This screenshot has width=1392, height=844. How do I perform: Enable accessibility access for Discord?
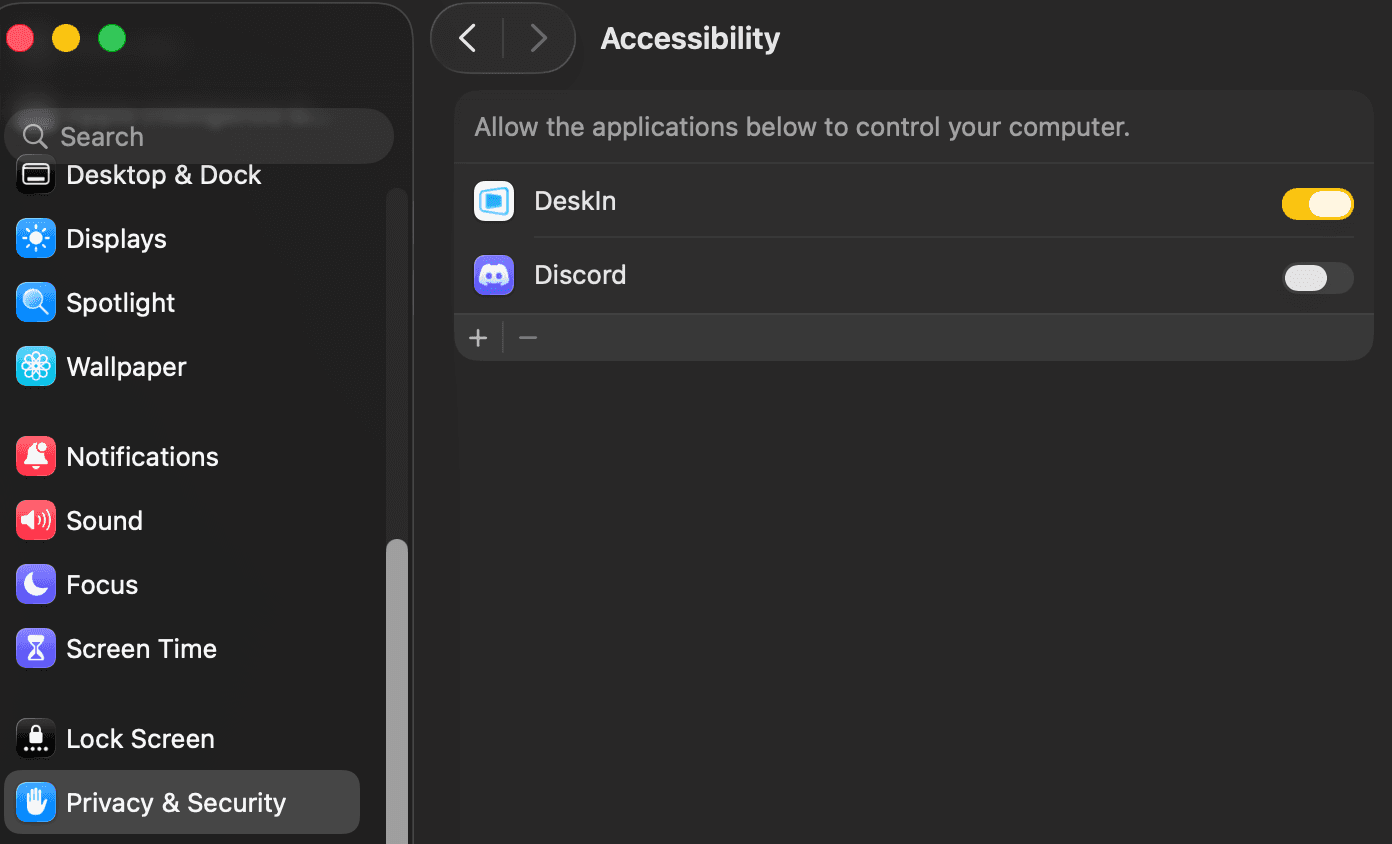(1318, 278)
